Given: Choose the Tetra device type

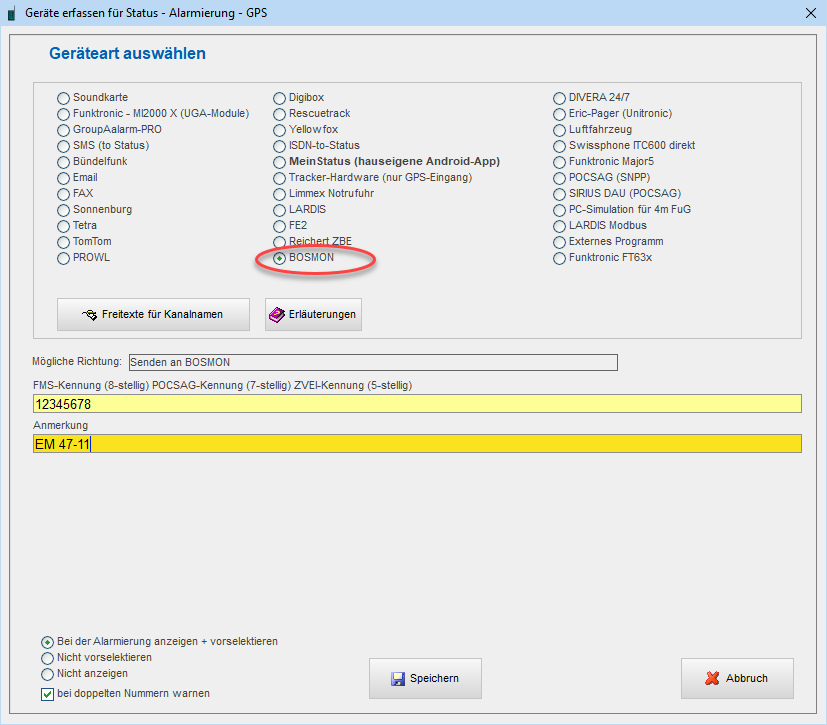Looking at the screenshot, I should 64,226.
